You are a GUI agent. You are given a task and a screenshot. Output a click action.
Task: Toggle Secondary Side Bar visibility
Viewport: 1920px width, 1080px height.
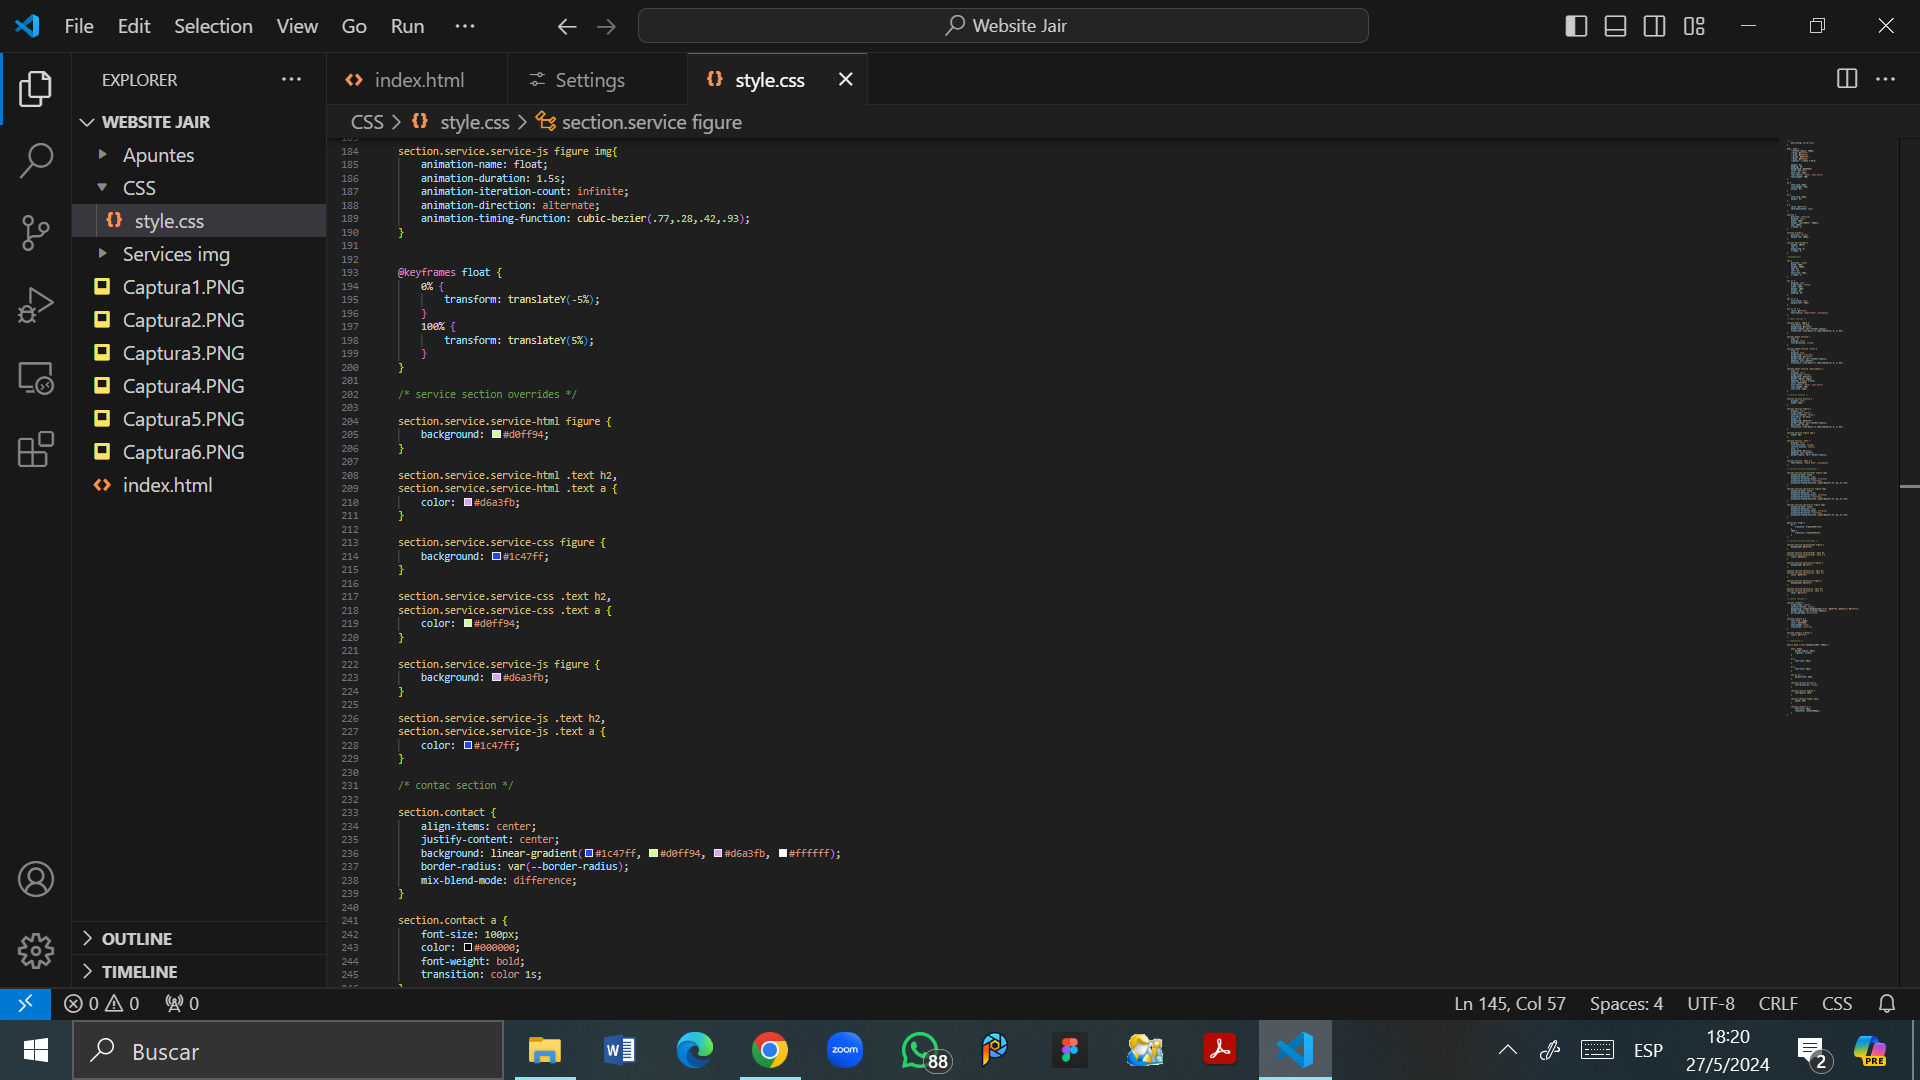coord(1654,26)
